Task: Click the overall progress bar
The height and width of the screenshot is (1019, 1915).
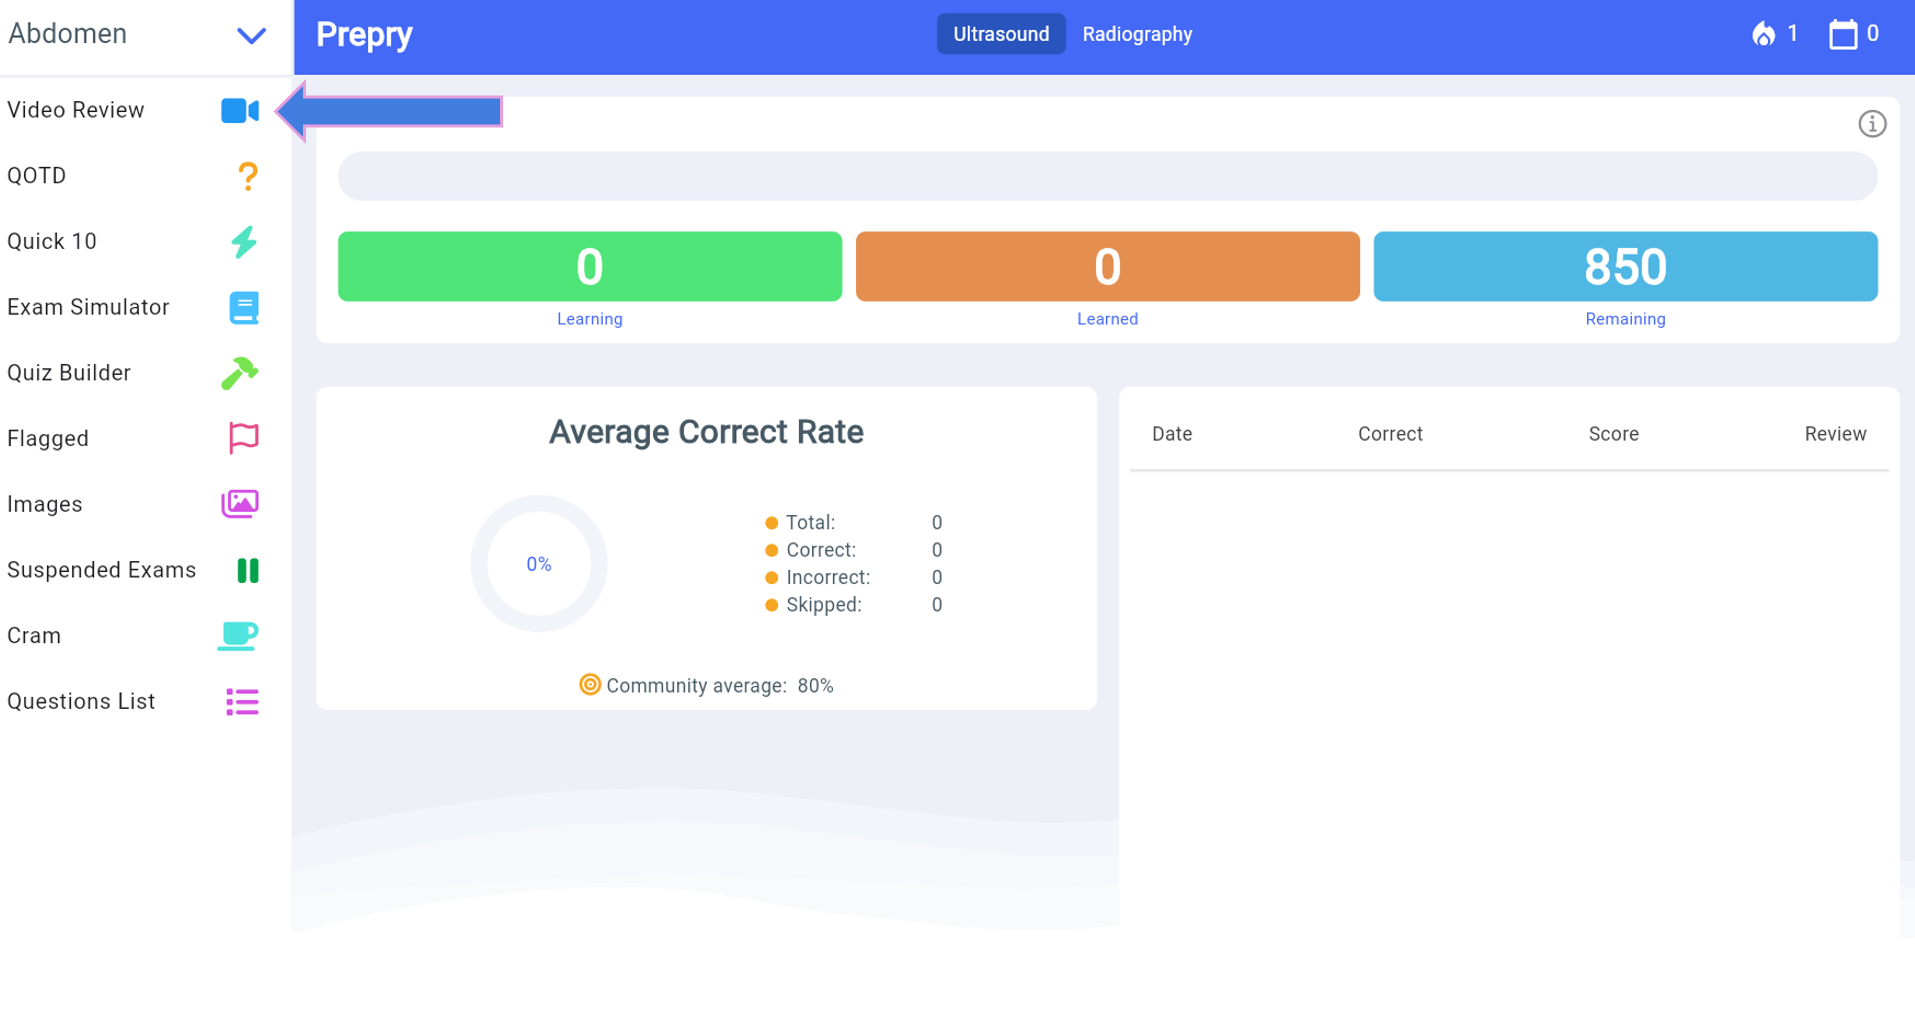Action: click(x=1107, y=176)
